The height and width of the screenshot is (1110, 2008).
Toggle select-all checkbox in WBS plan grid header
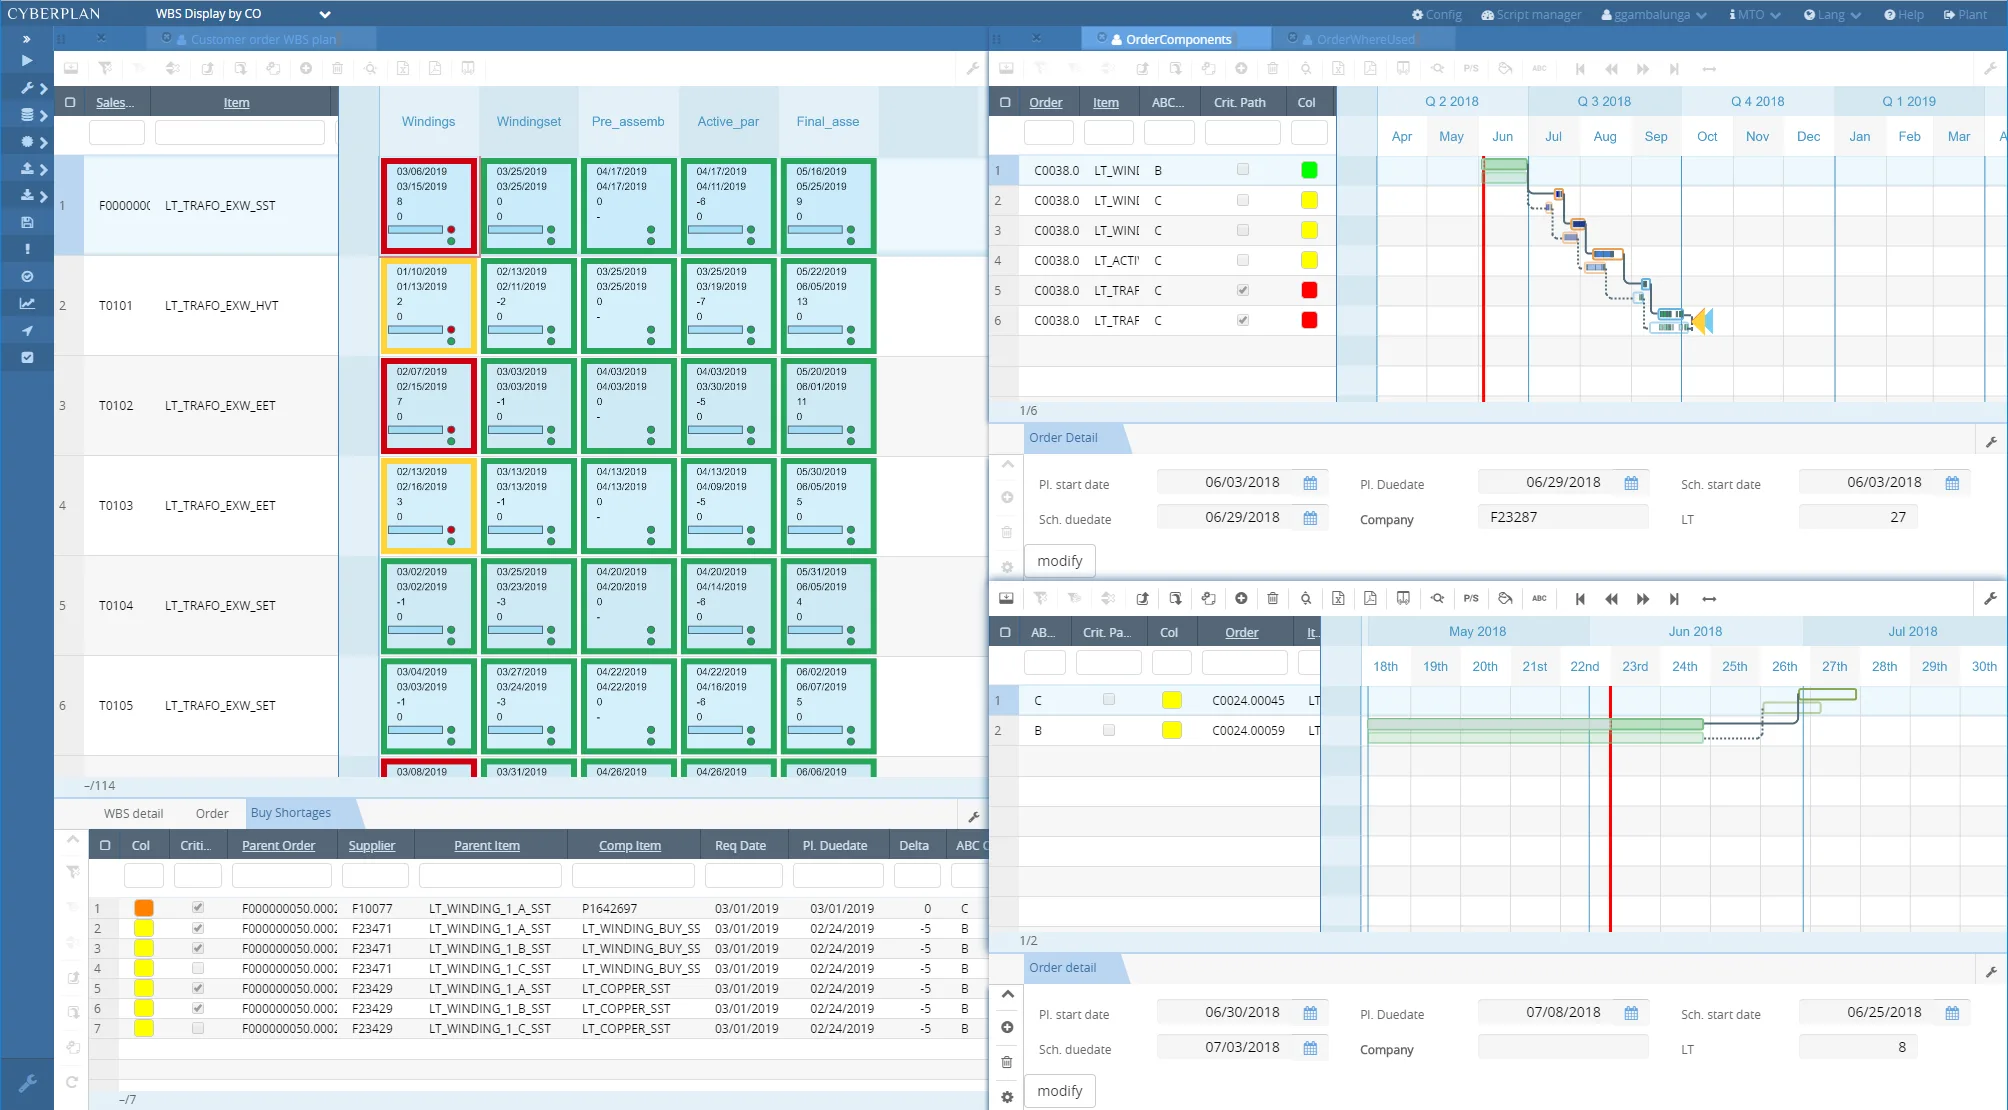70,102
